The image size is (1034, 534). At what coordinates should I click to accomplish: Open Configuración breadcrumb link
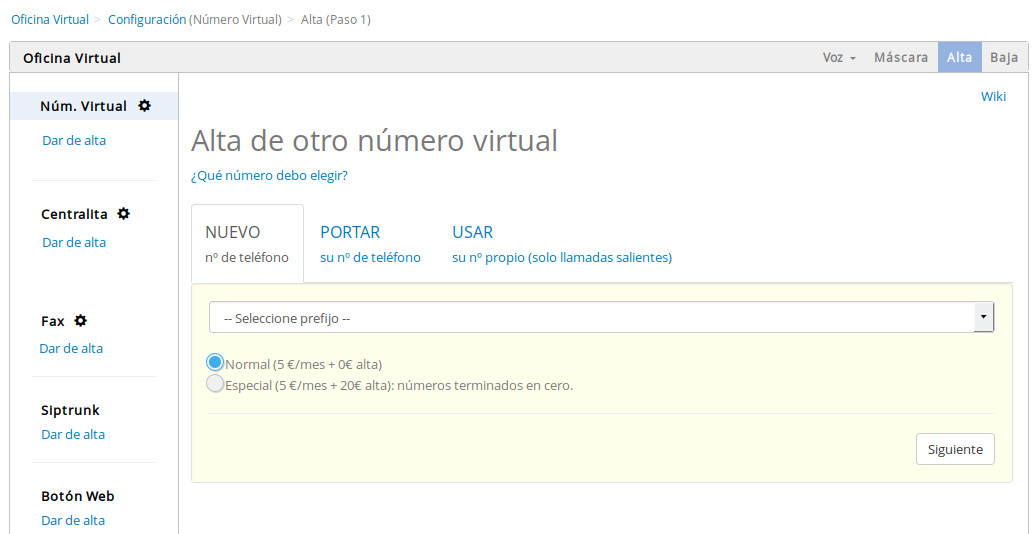pyautogui.click(x=147, y=19)
